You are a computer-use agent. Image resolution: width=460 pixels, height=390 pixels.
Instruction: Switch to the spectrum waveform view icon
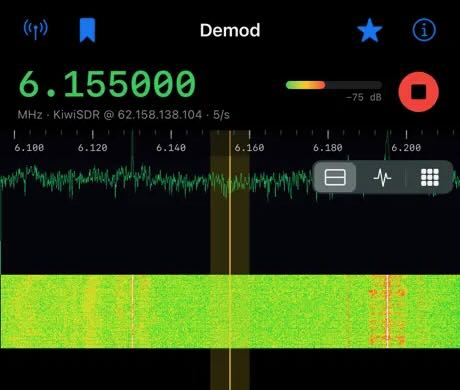(382, 177)
